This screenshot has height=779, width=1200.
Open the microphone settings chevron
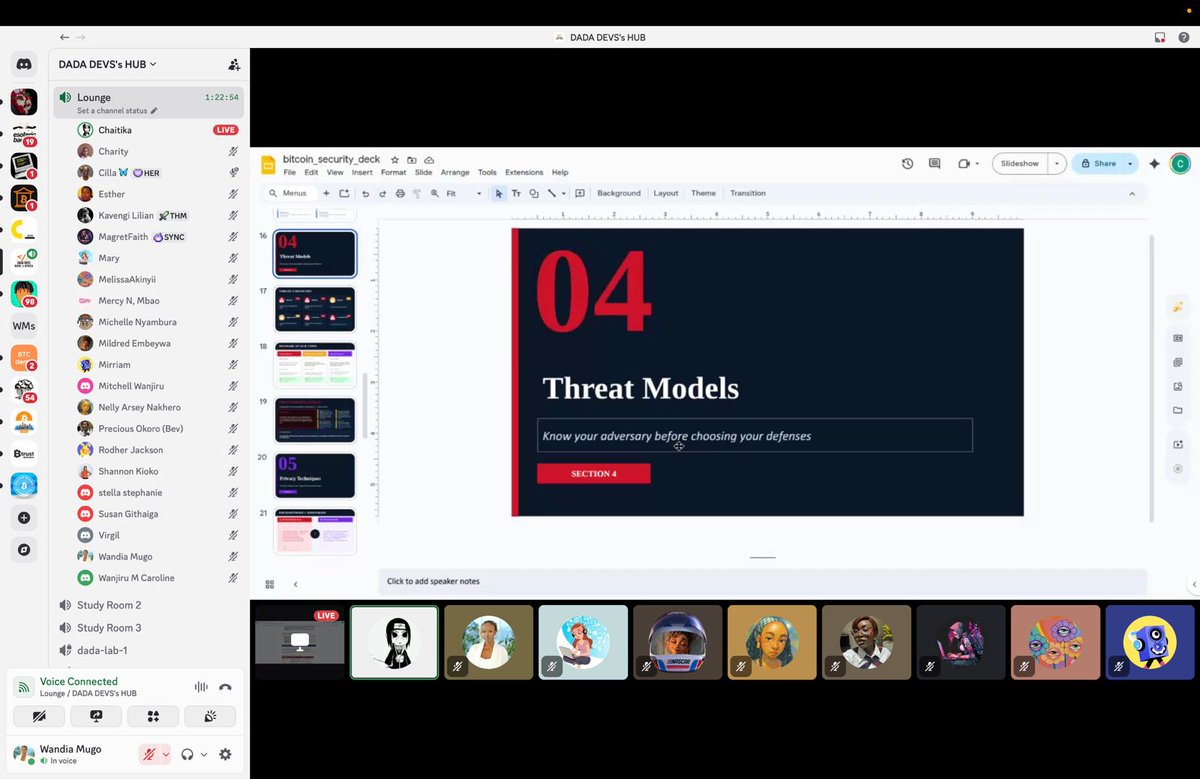point(164,754)
